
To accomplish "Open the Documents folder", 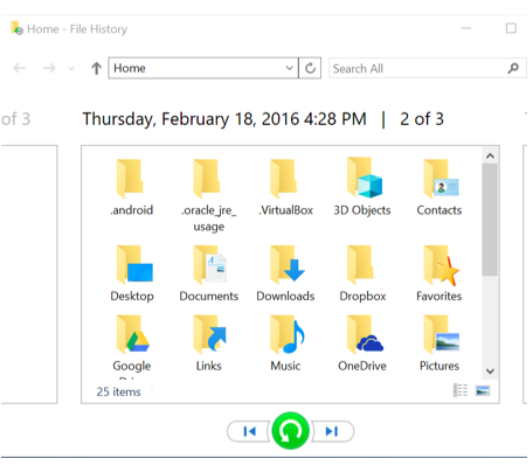I will click(209, 274).
